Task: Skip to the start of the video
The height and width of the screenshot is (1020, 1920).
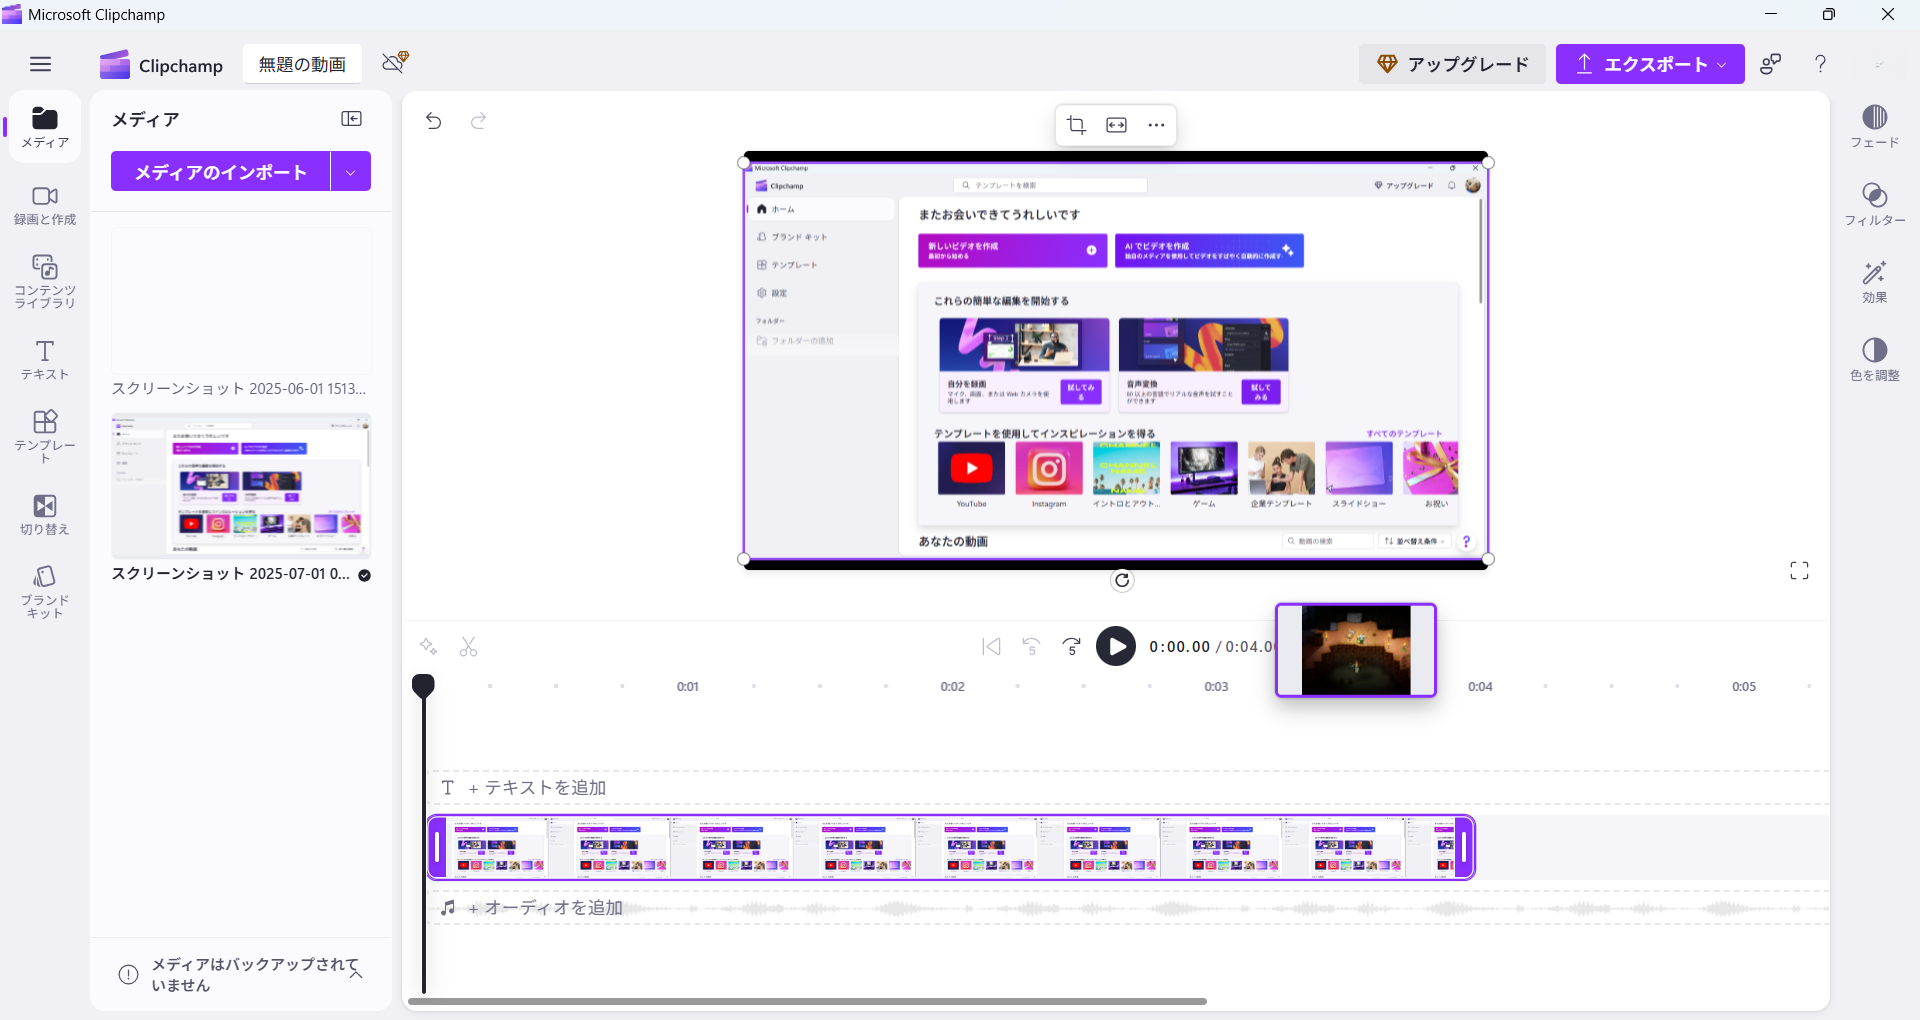Action: [x=991, y=646]
